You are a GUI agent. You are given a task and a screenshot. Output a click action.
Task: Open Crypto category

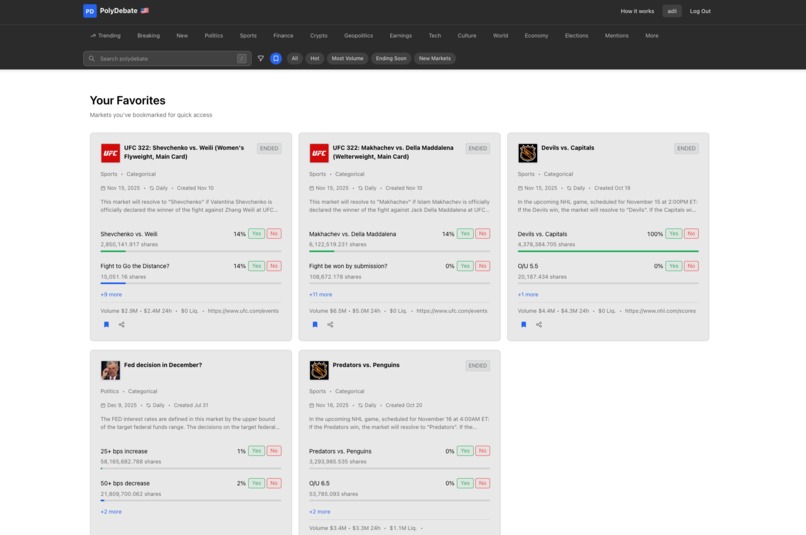(x=319, y=35)
